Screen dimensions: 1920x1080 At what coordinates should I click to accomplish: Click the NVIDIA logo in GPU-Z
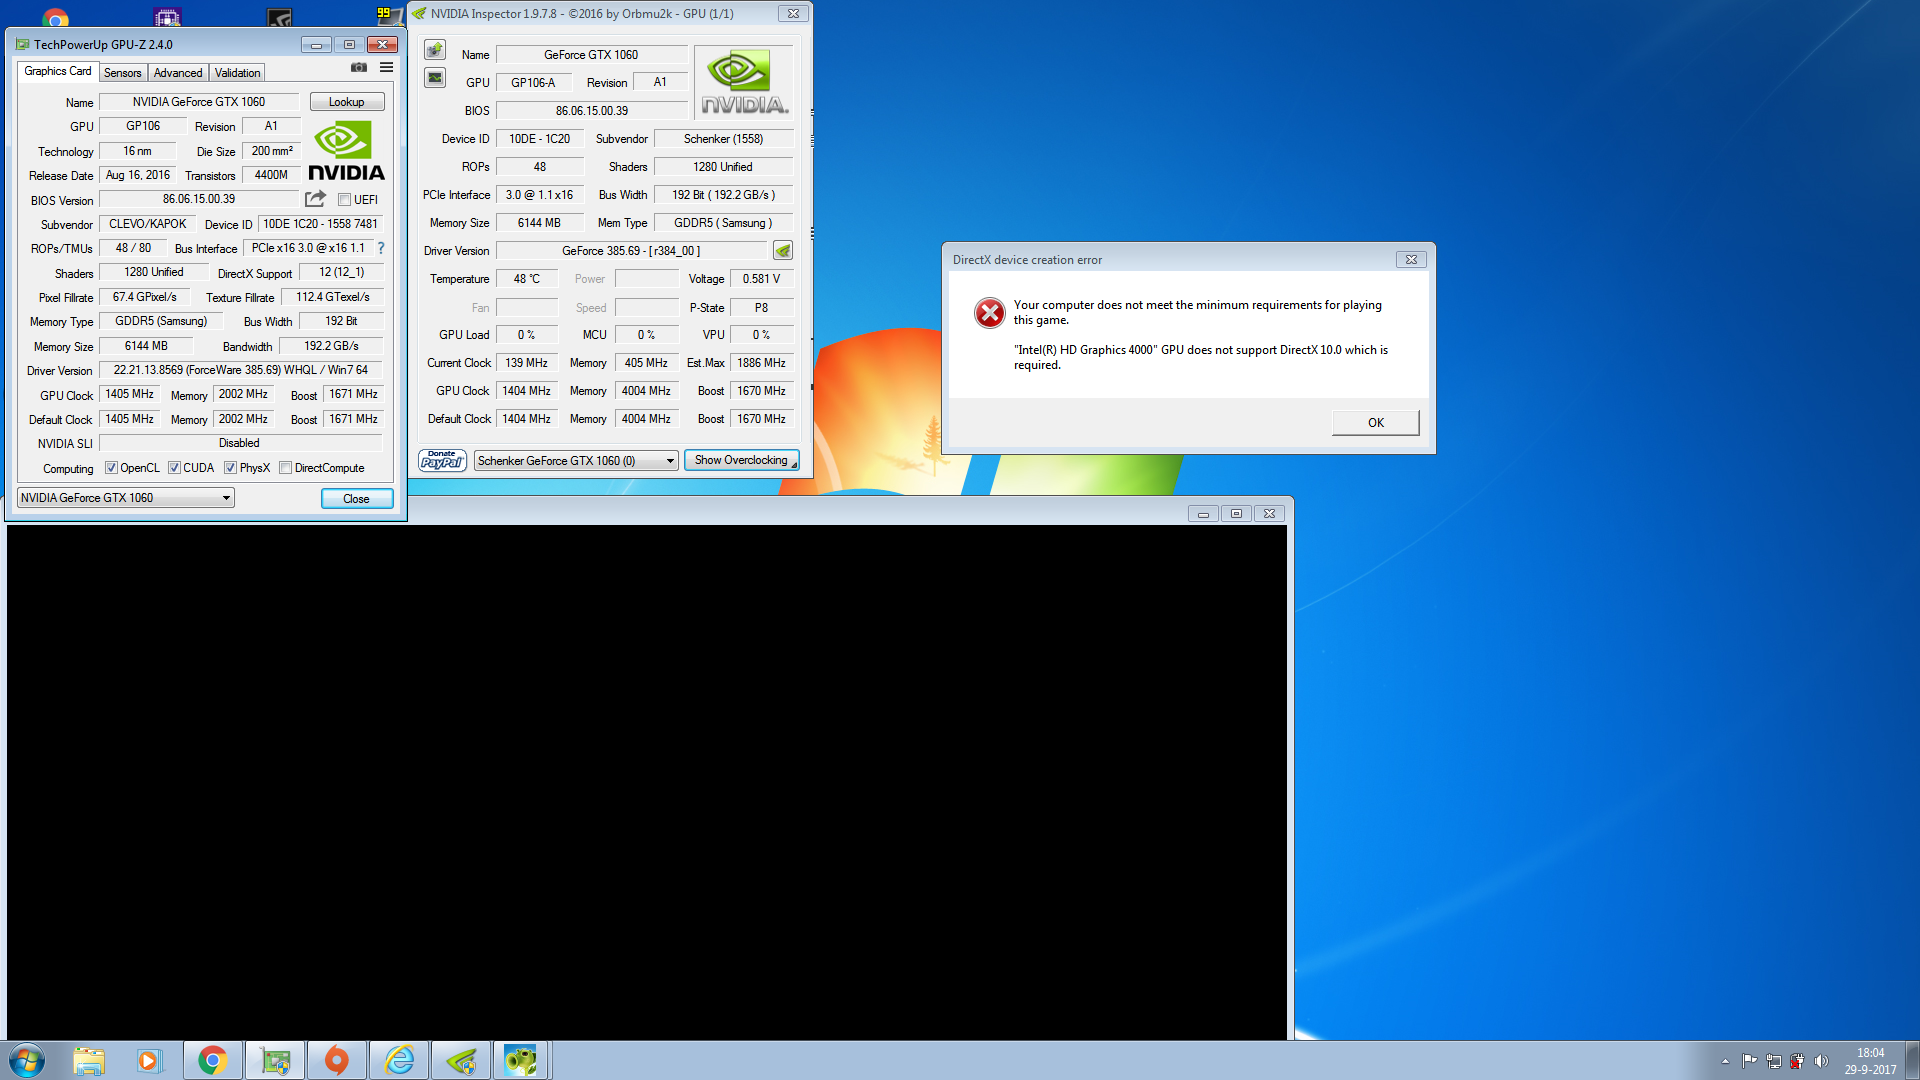tap(346, 151)
